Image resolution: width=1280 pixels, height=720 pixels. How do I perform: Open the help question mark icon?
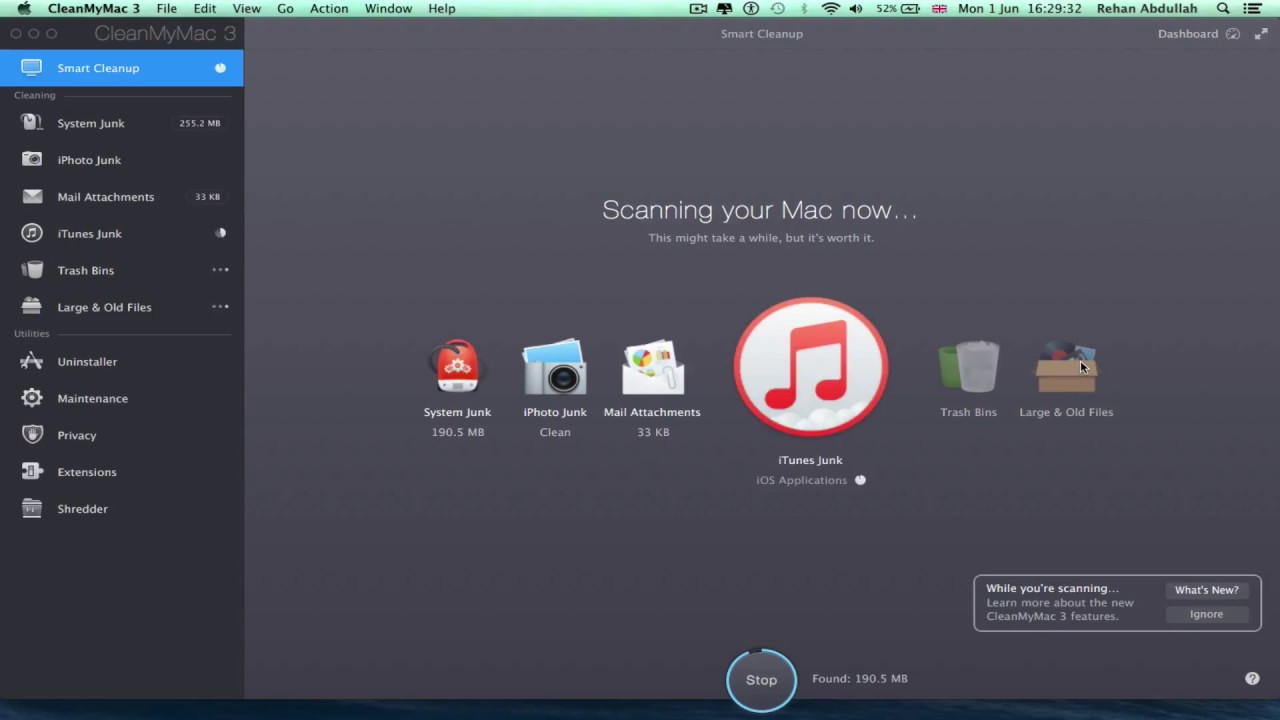[x=1252, y=678]
